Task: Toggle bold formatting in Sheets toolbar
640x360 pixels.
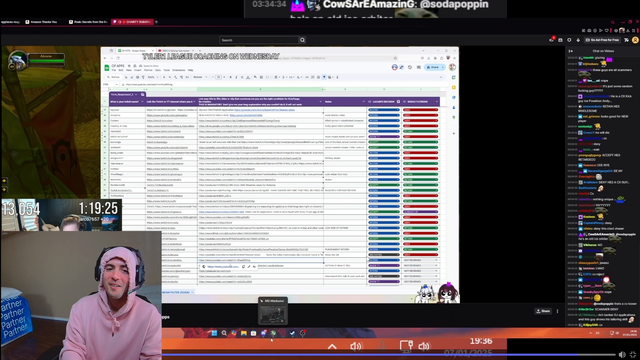Action: (x=231, y=77)
